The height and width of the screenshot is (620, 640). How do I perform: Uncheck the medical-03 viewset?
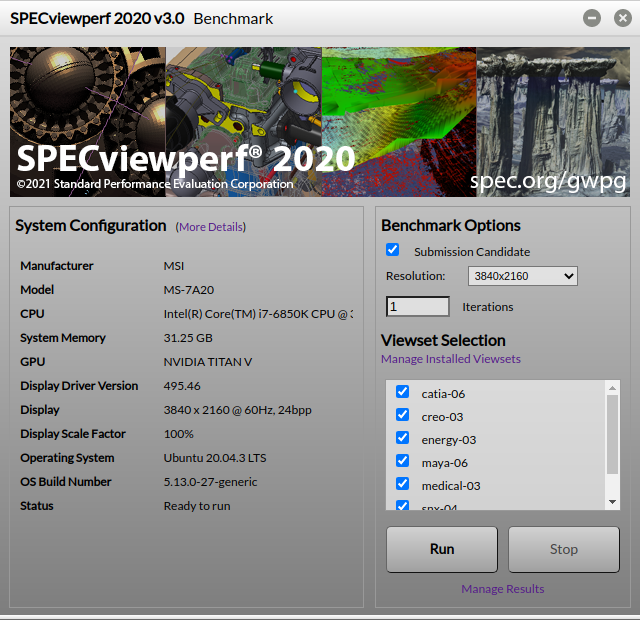402,483
